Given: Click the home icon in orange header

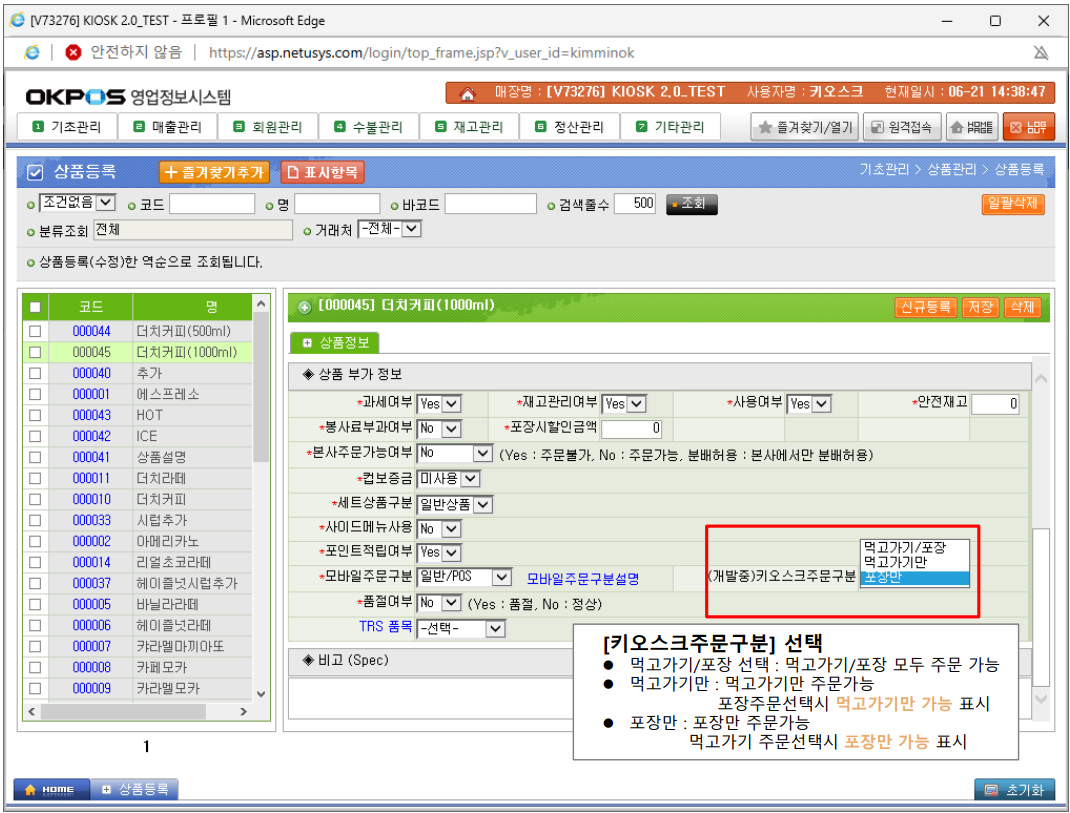Looking at the screenshot, I should point(467,93).
